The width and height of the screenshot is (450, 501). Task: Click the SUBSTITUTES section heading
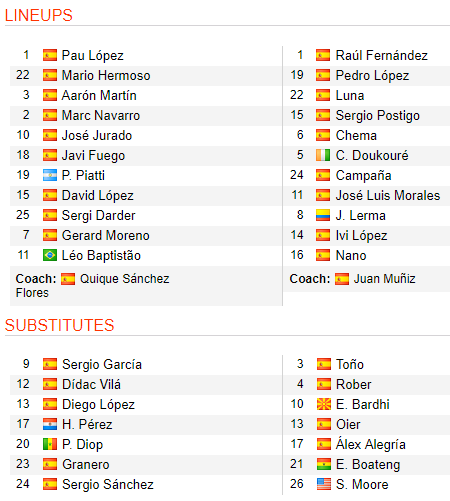coord(60,325)
